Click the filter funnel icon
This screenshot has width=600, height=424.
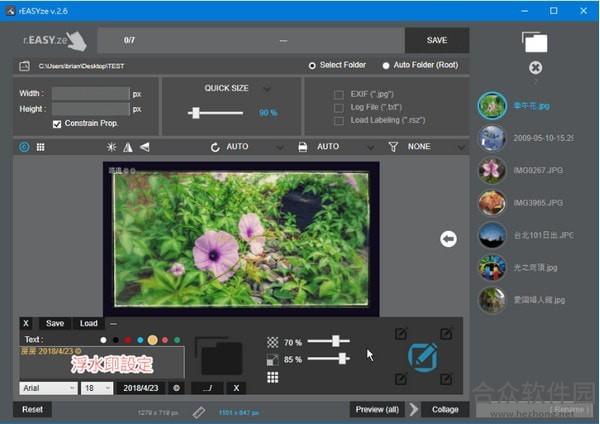coord(393,147)
